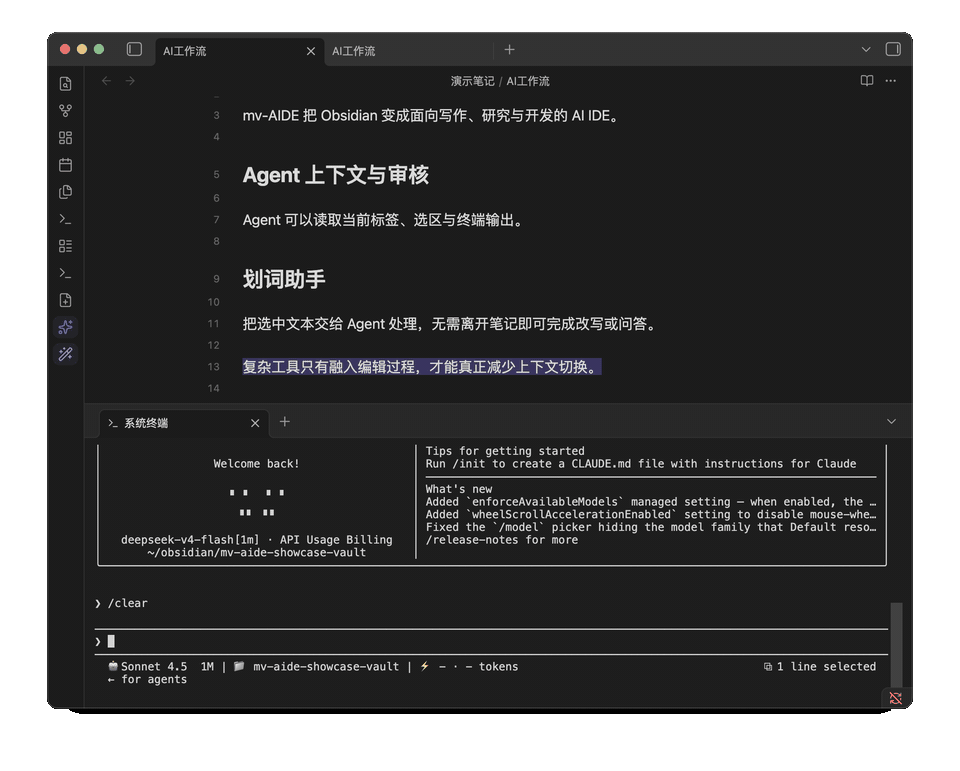Click What's new heading in terminal
The image size is (960, 771).
459,489
